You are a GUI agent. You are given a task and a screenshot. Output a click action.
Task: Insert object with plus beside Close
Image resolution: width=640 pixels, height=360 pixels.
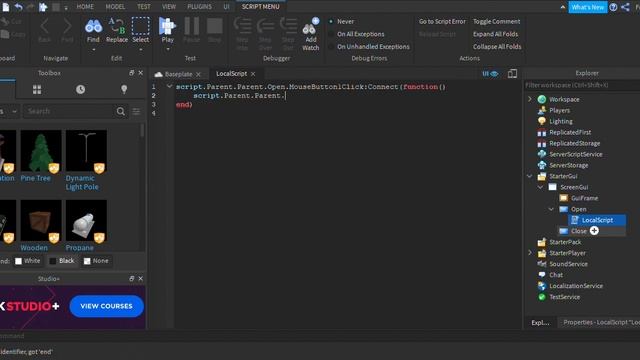594,231
